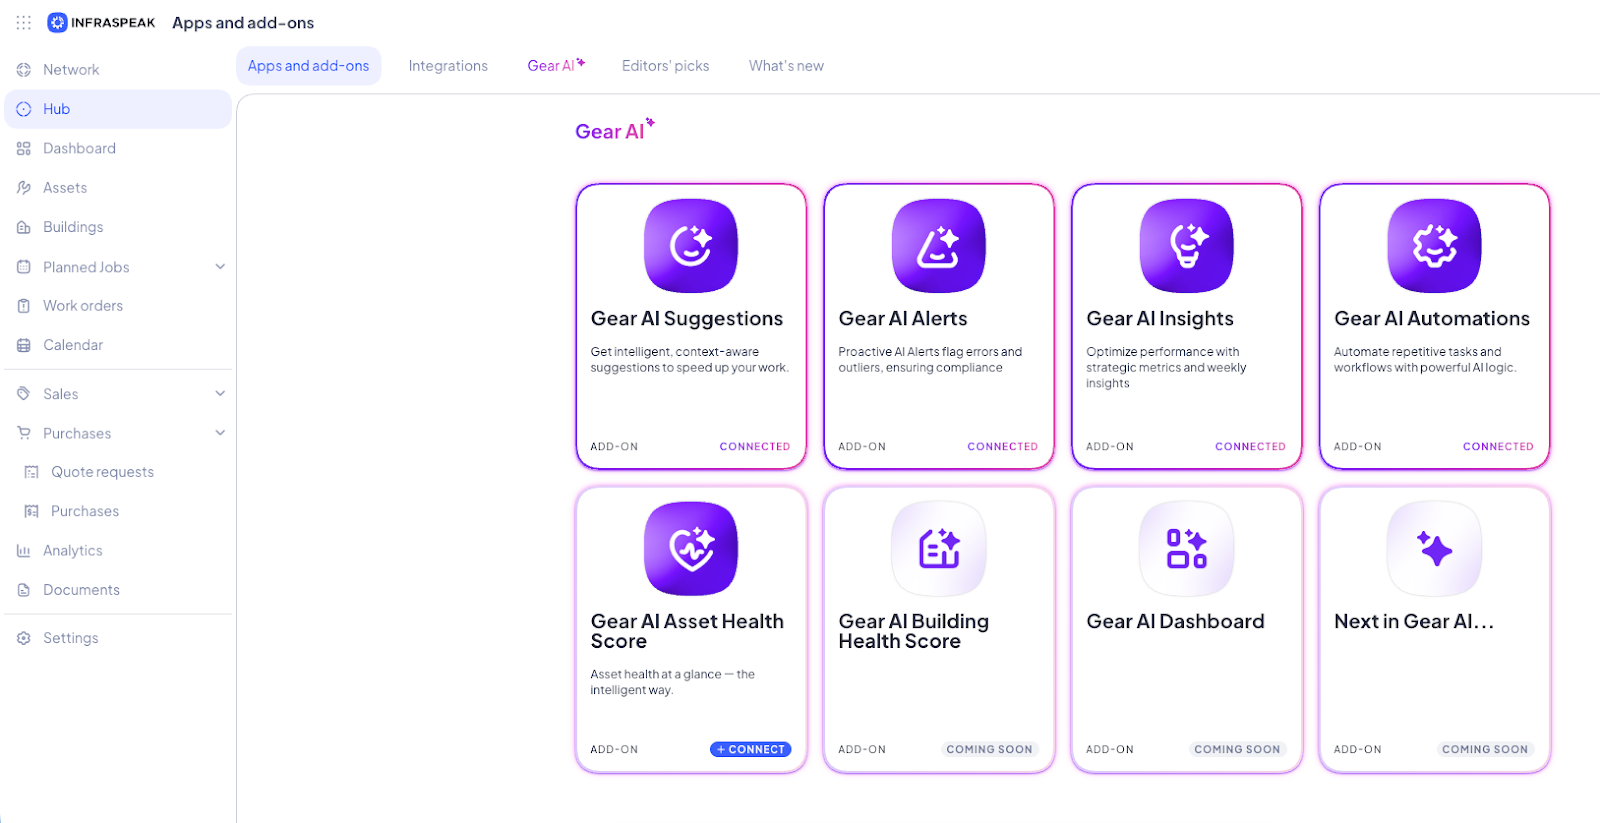Viewport: 1600px width, 823px height.
Task: Click the Gear AI Dashboard card title
Action: pyautogui.click(x=1175, y=621)
